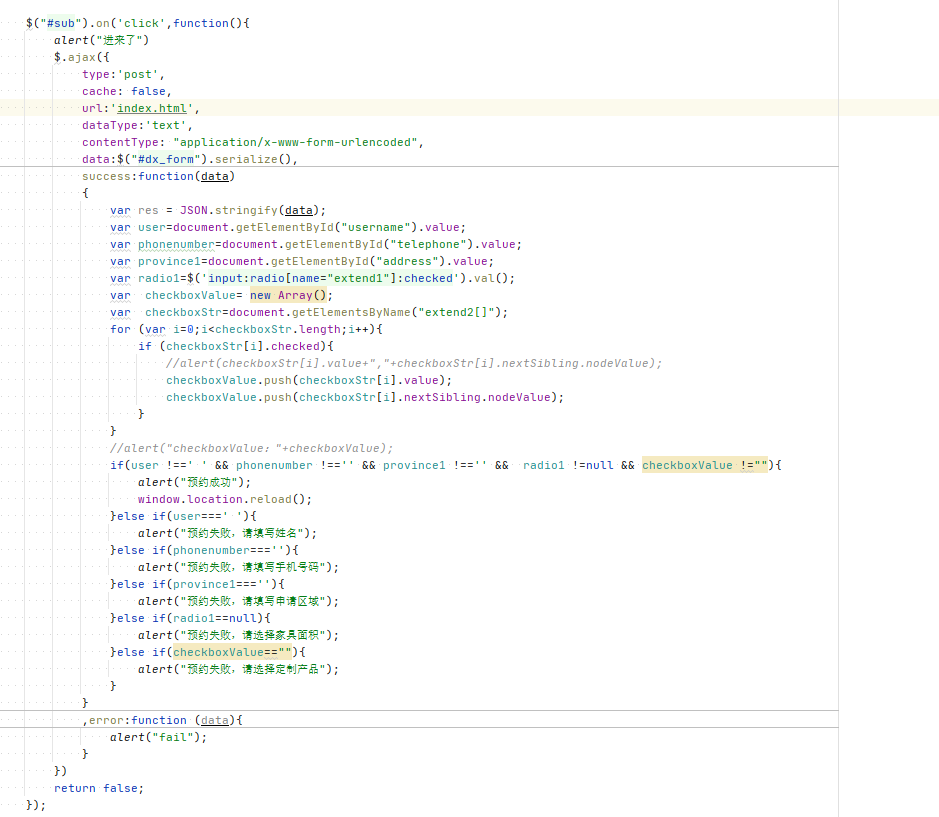The image size is (939, 817).
Task: Click the window.location.reload() line
Action: [x=225, y=500]
